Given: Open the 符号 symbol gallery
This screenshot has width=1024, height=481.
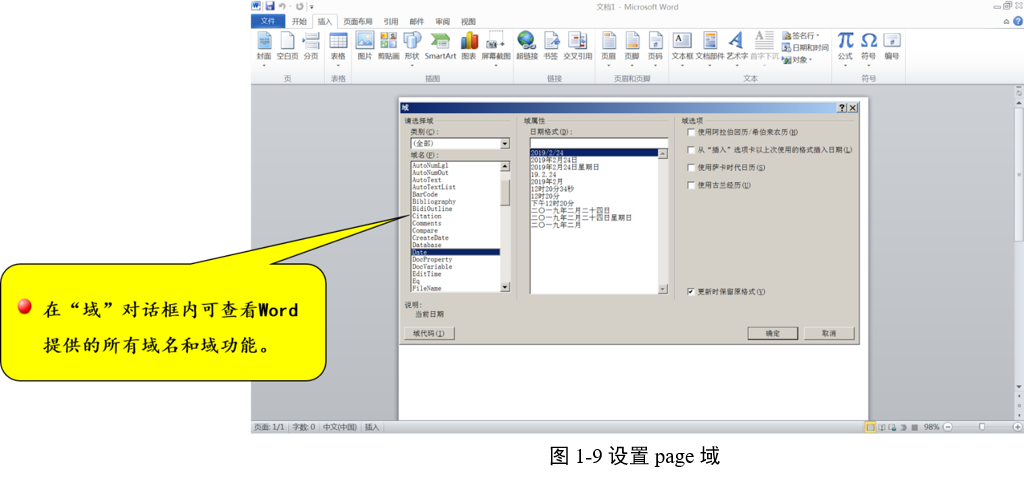Looking at the screenshot, I should pos(869,47).
